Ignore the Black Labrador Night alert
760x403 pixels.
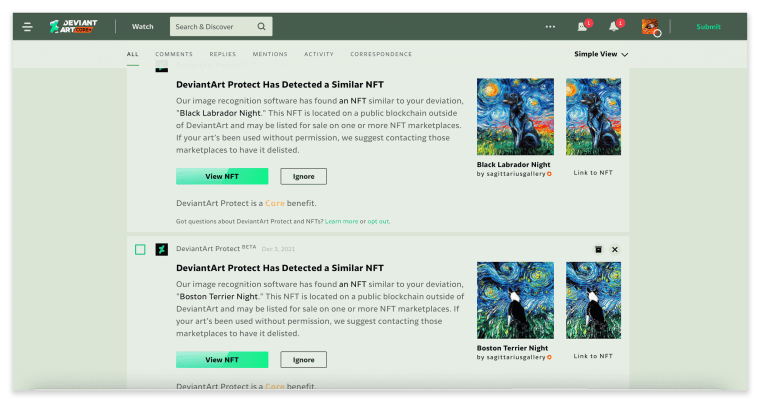tap(303, 176)
